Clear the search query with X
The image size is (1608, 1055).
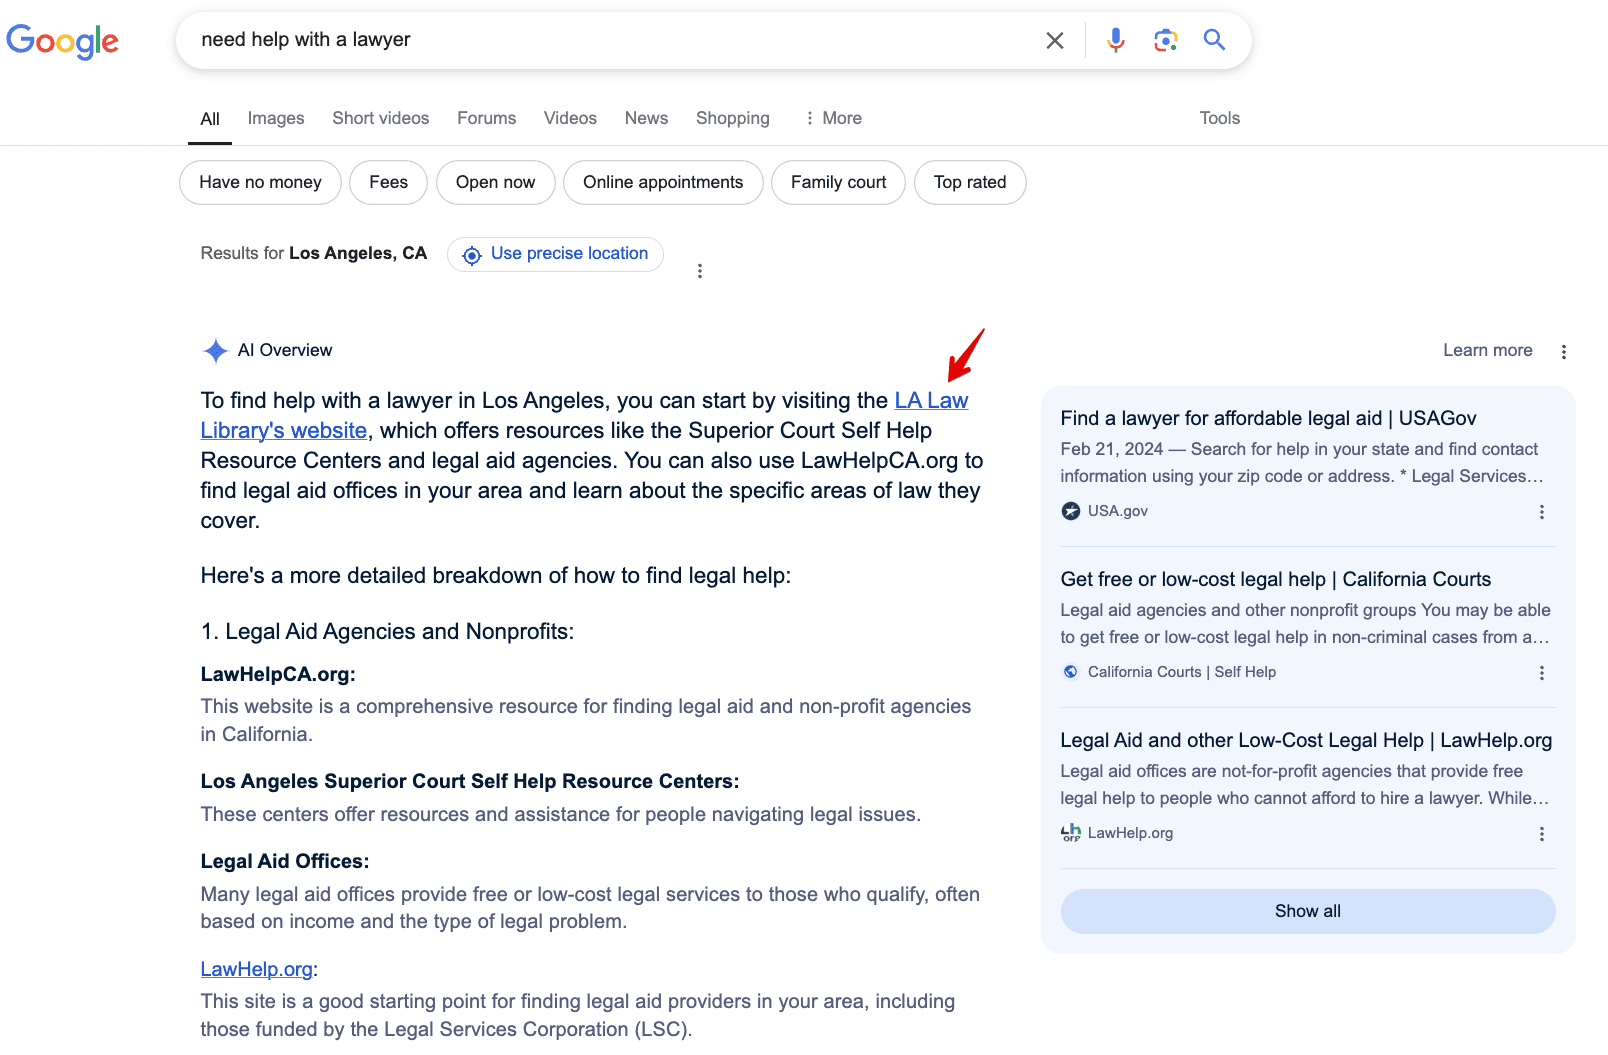point(1055,40)
